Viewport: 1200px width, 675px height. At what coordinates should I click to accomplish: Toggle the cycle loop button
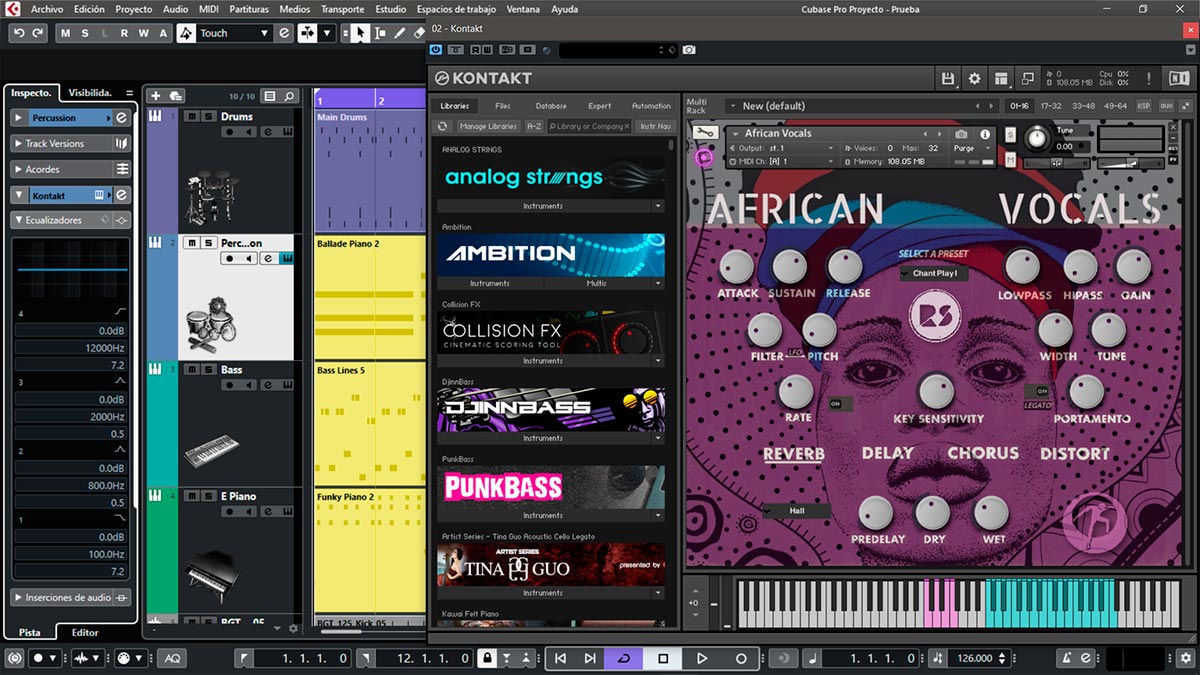click(624, 658)
